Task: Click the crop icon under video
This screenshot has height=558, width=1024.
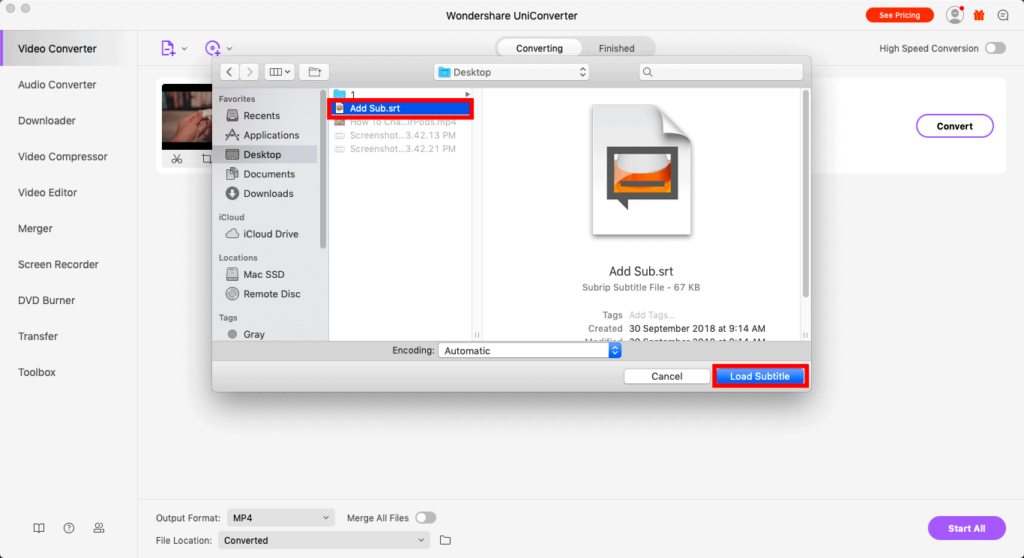Action: (x=206, y=159)
